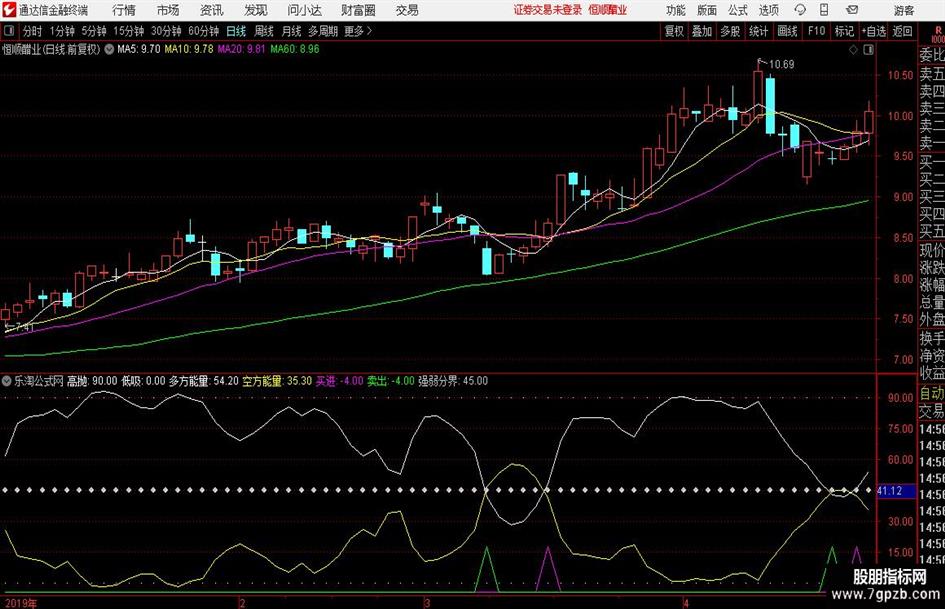Click the 10.69 high price marker

point(782,64)
